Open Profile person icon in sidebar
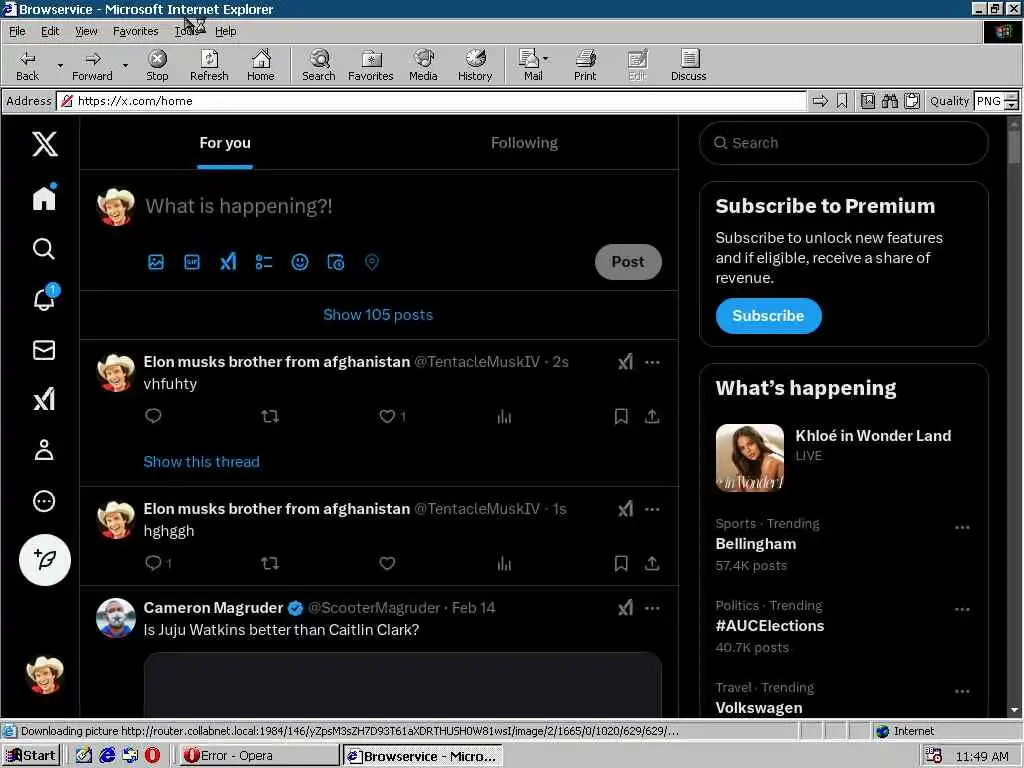Viewport: 1024px width, 768px height. [x=44, y=450]
